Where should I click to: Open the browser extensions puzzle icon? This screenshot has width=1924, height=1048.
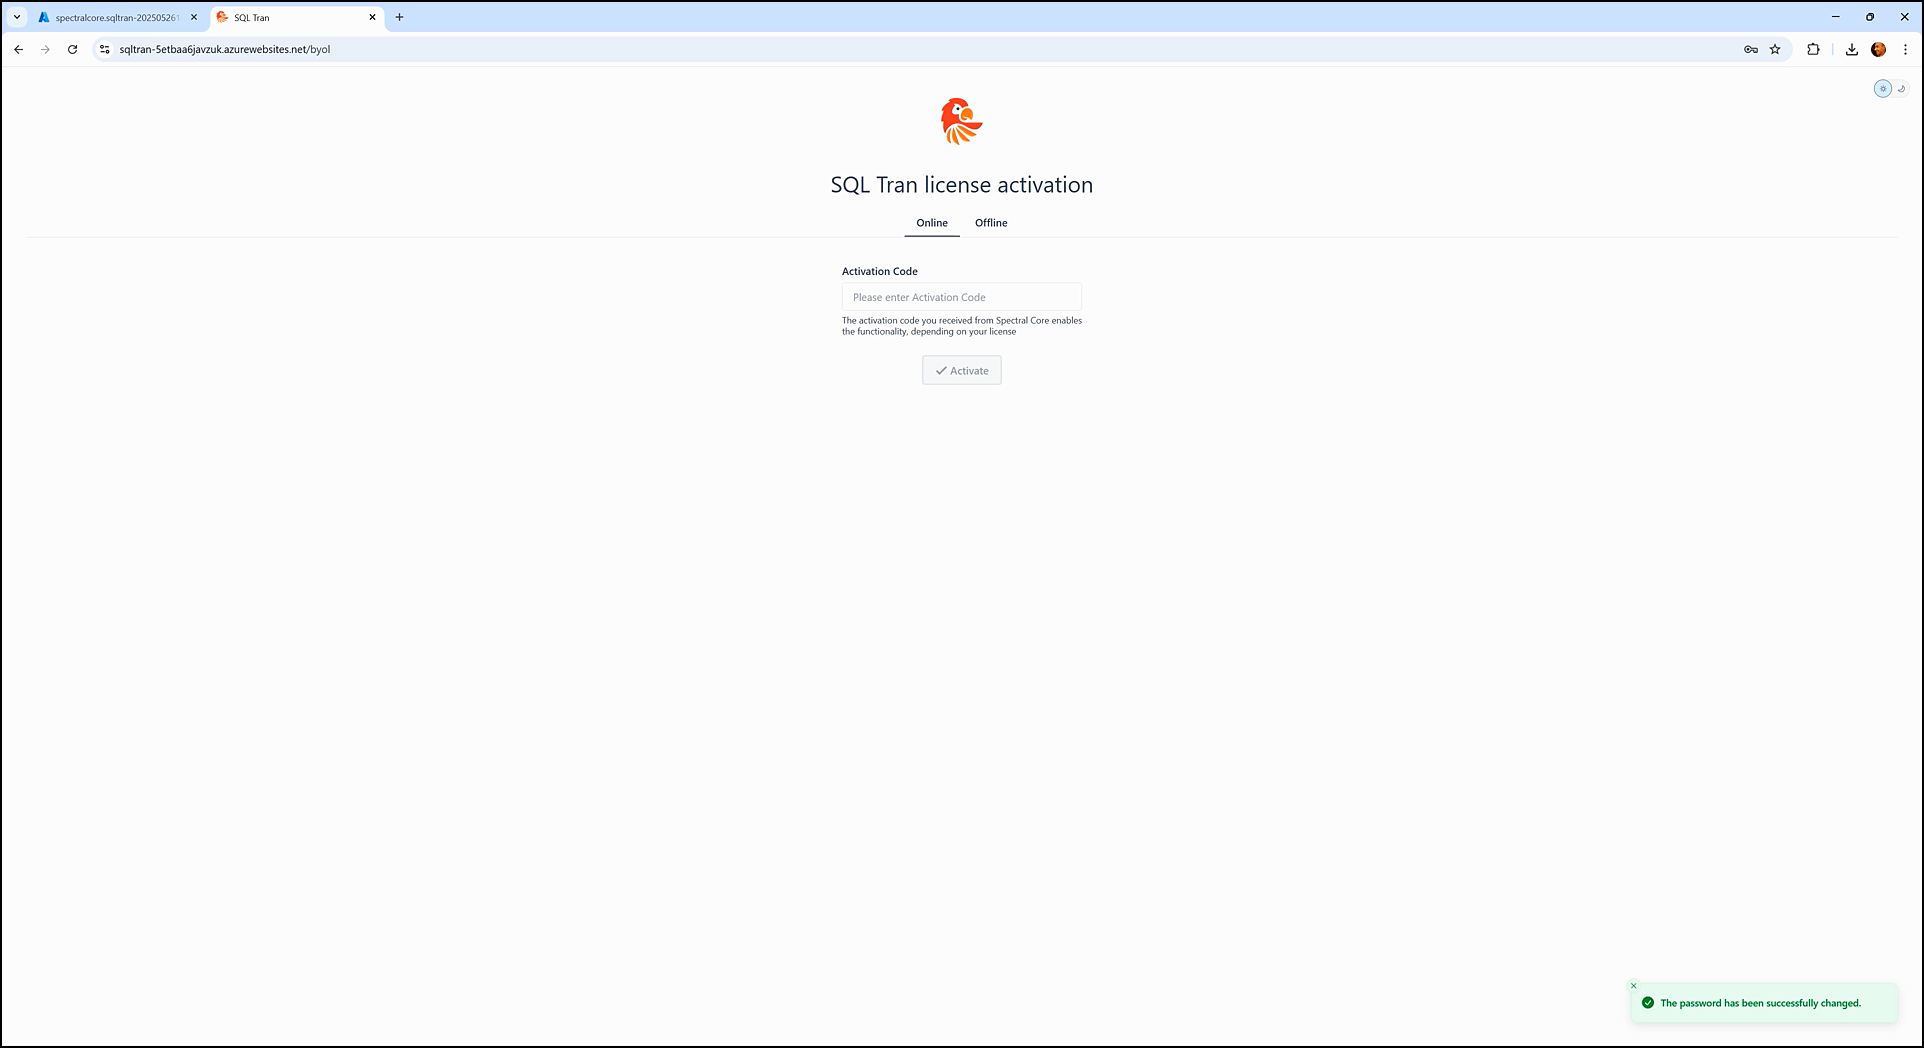(1813, 49)
